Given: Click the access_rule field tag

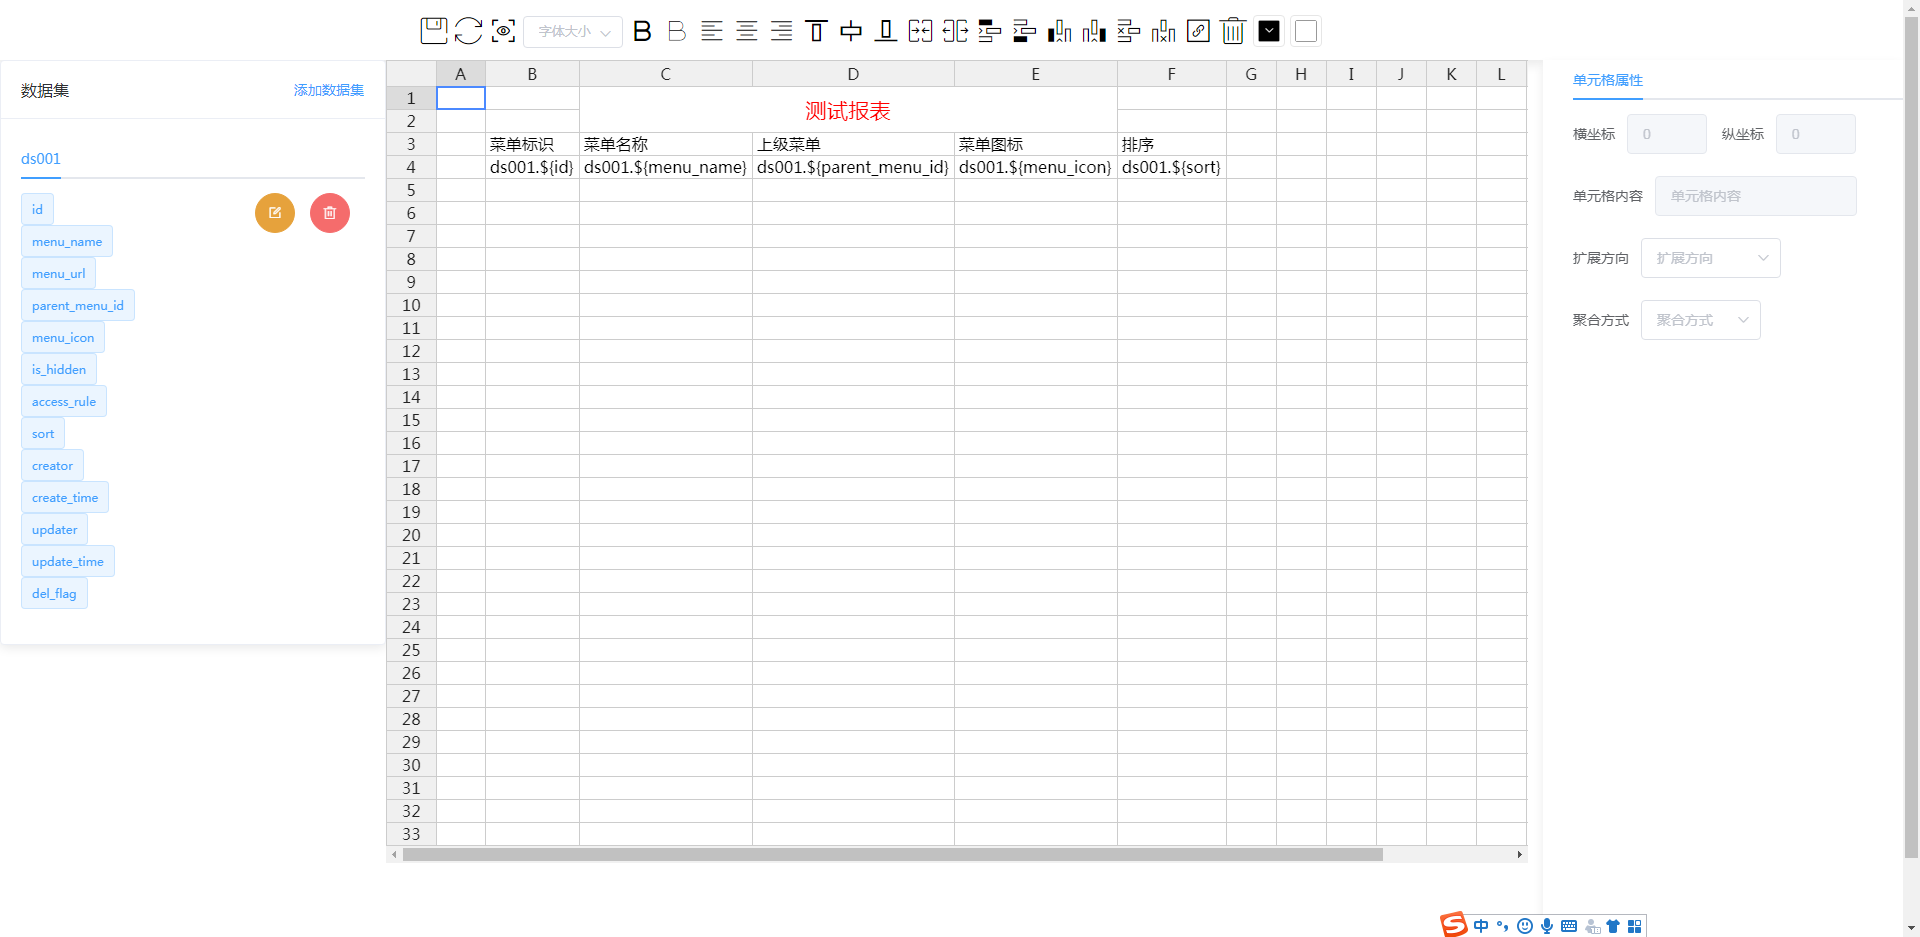Looking at the screenshot, I should point(64,401).
